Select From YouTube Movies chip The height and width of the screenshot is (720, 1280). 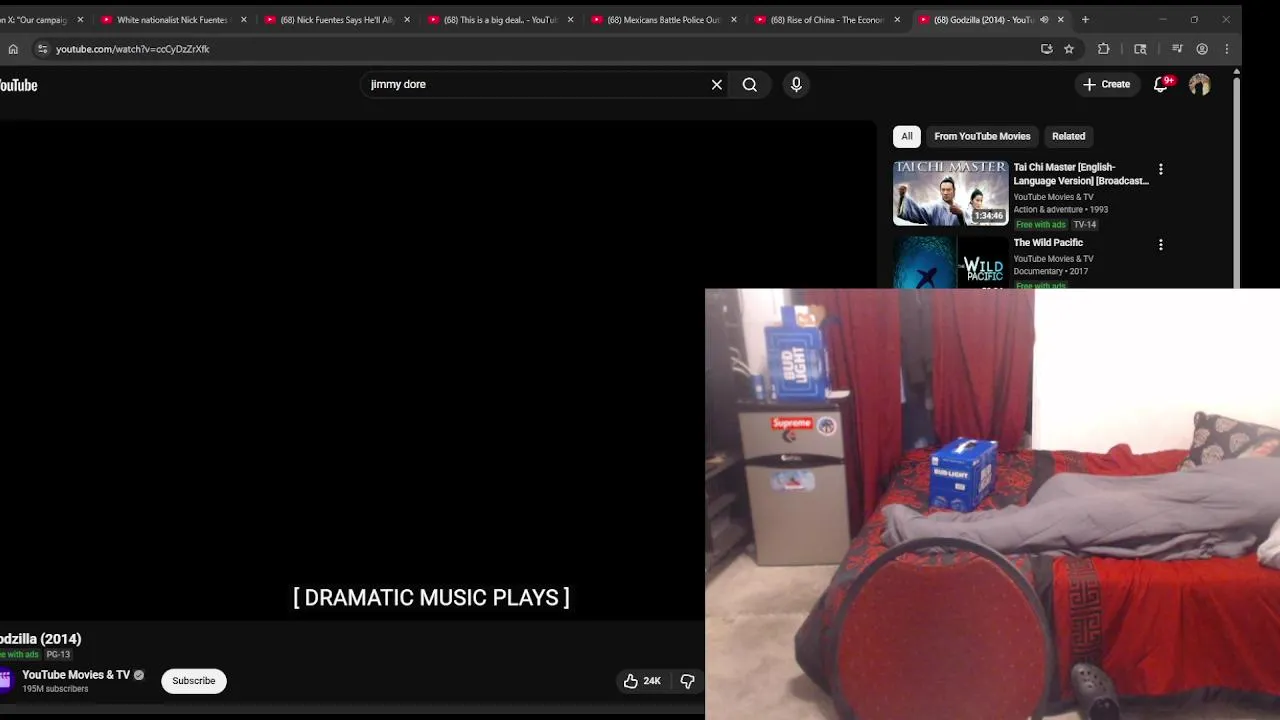pyautogui.click(x=982, y=136)
